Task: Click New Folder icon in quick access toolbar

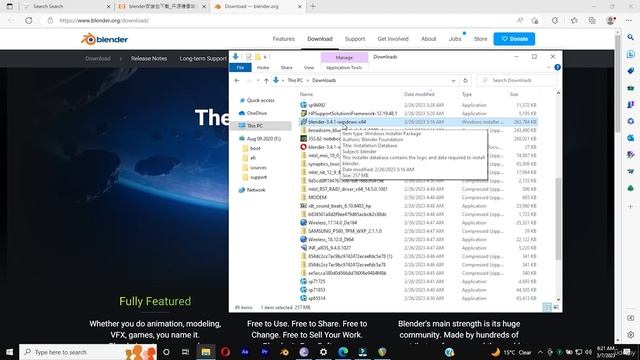Action: [x=258, y=57]
